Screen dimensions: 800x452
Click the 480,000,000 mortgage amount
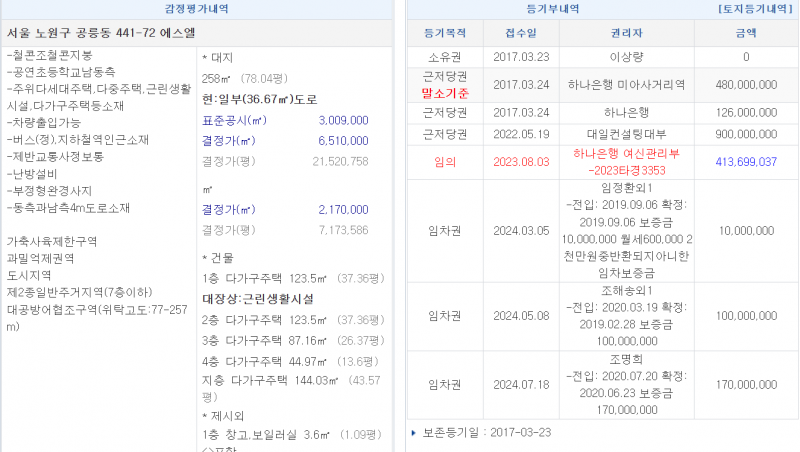click(x=746, y=85)
